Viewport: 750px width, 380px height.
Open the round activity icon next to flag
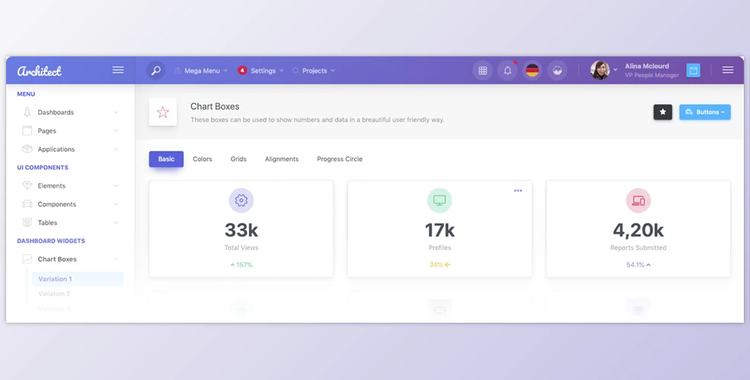pos(557,70)
